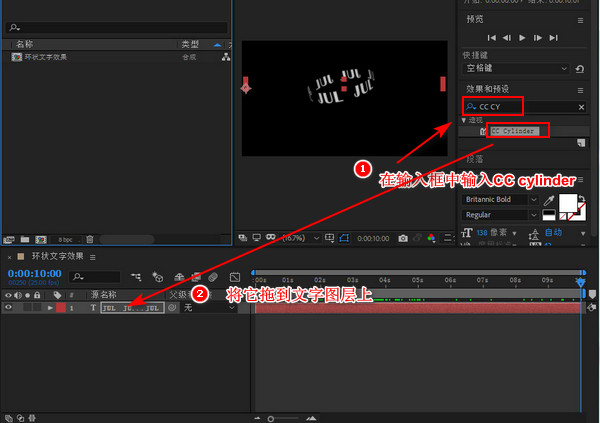Sort the Project panel by 名称 column
This screenshot has height=423, width=600.
point(24,44)
